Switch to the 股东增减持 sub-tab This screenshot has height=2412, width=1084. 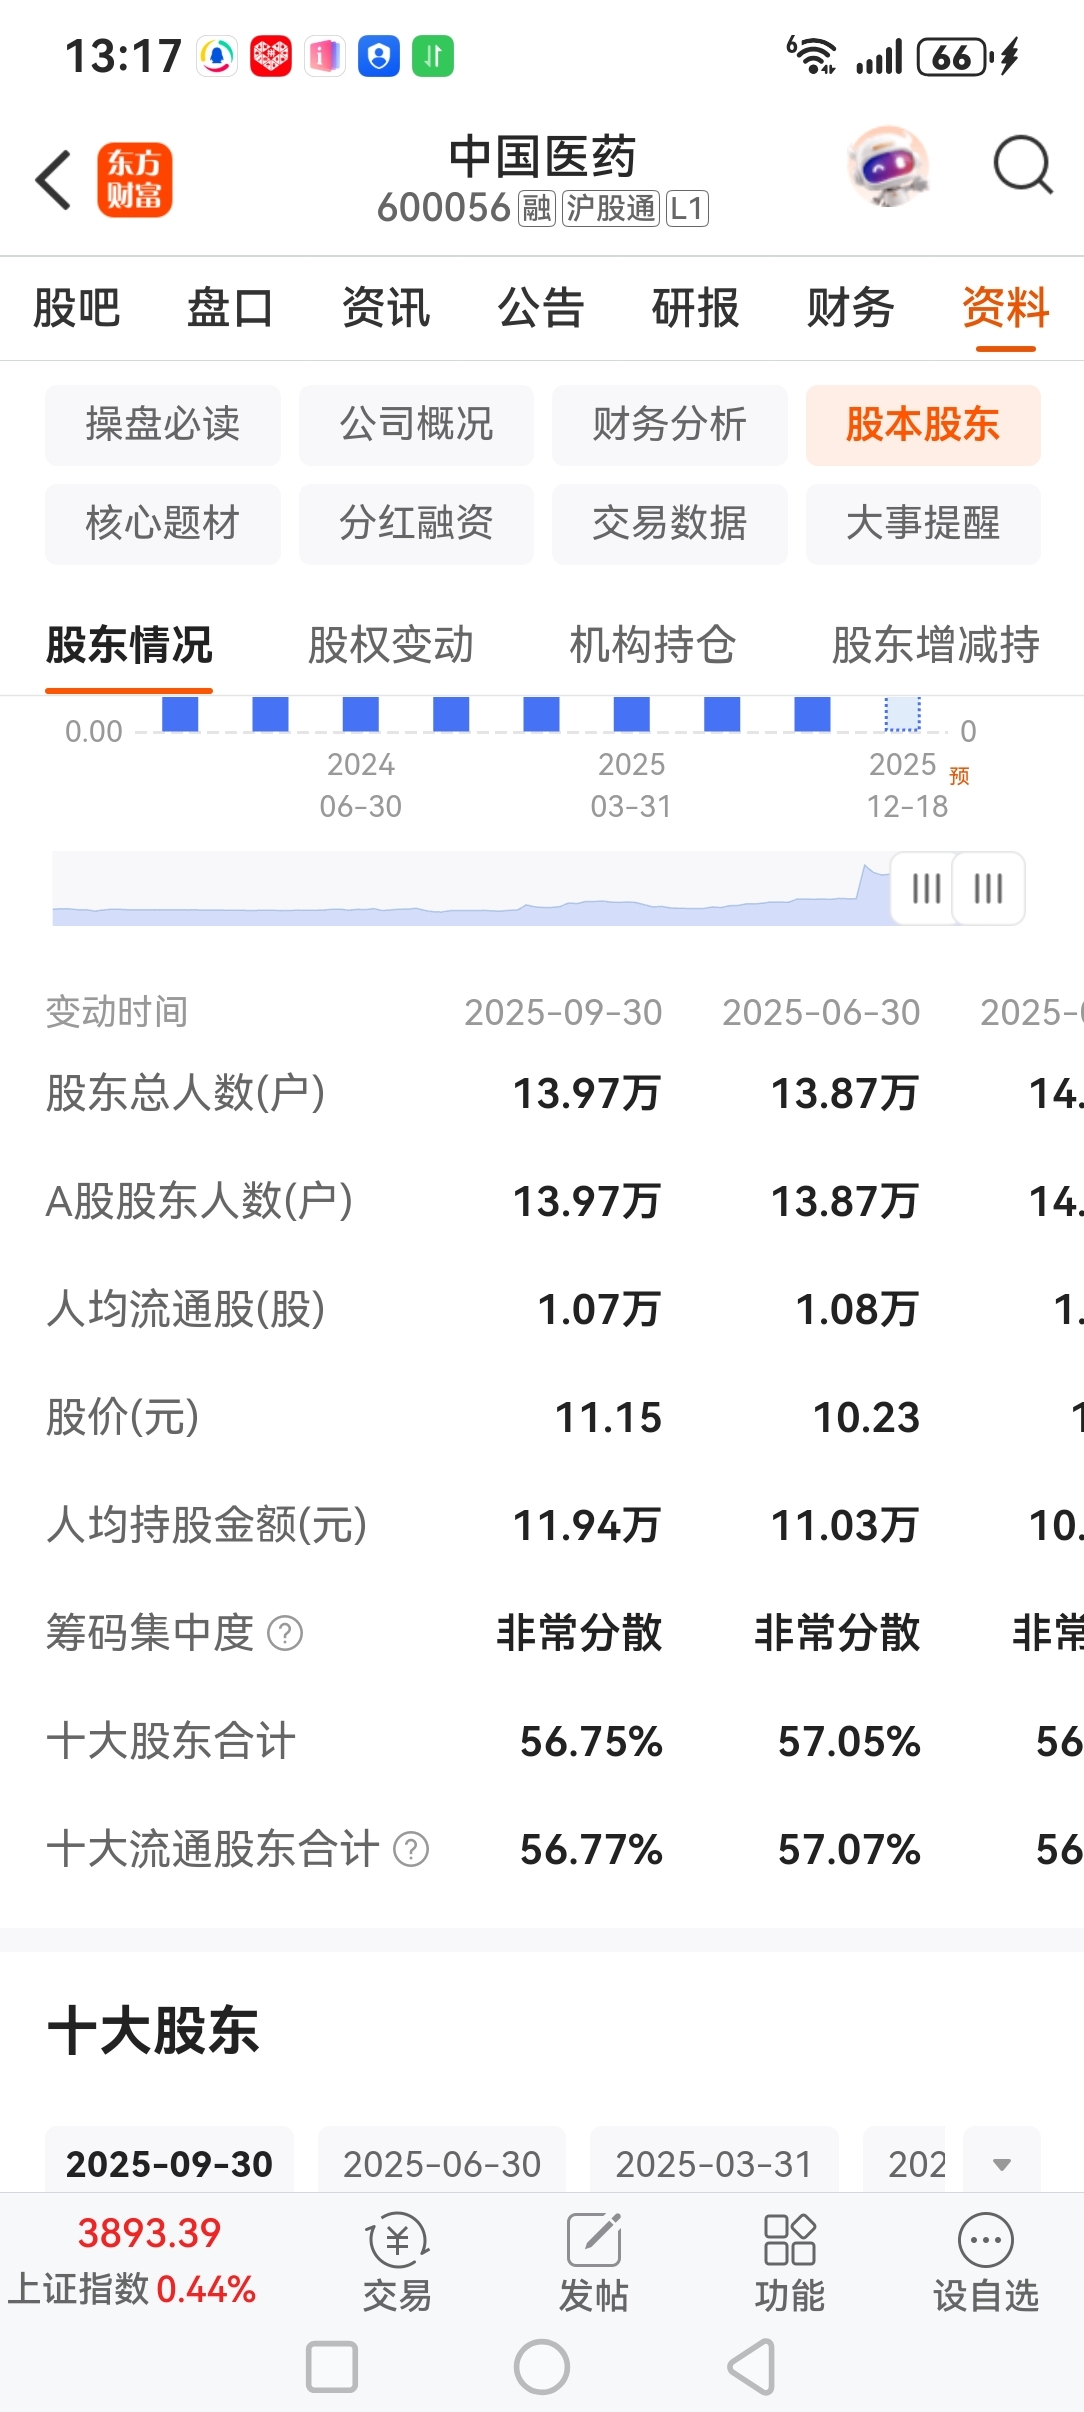pos(936,645)
